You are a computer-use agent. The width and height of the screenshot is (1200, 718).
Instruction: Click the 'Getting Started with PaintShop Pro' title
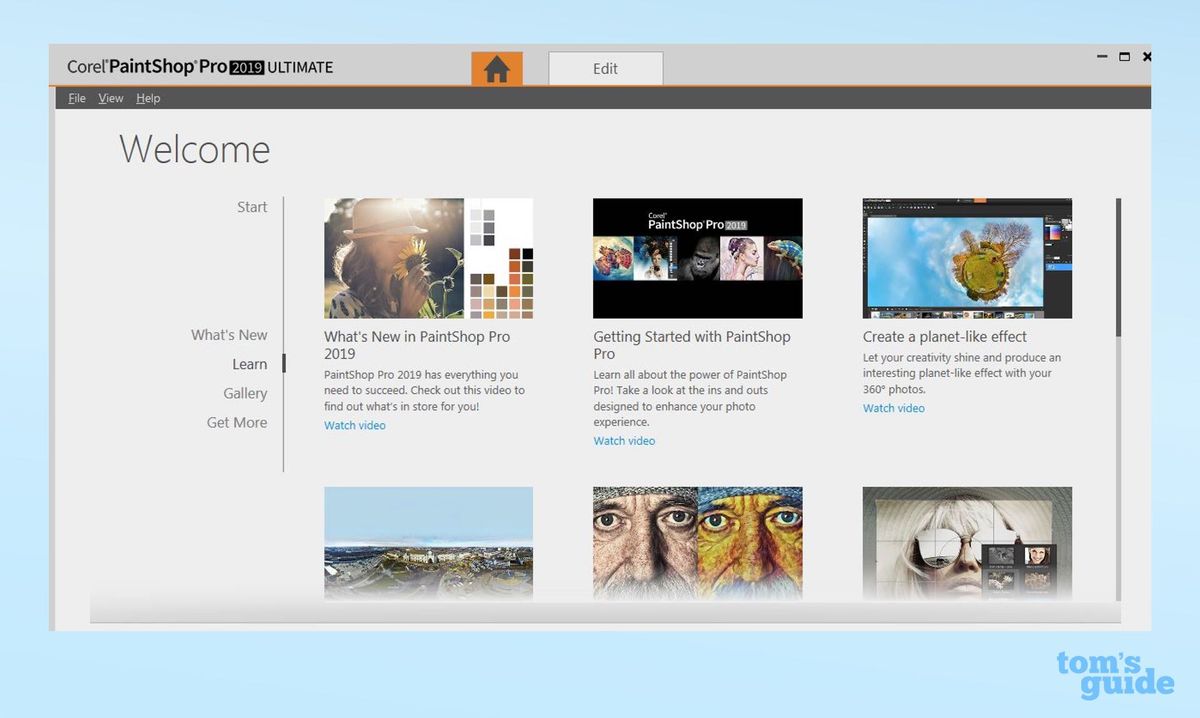point(692,345)
